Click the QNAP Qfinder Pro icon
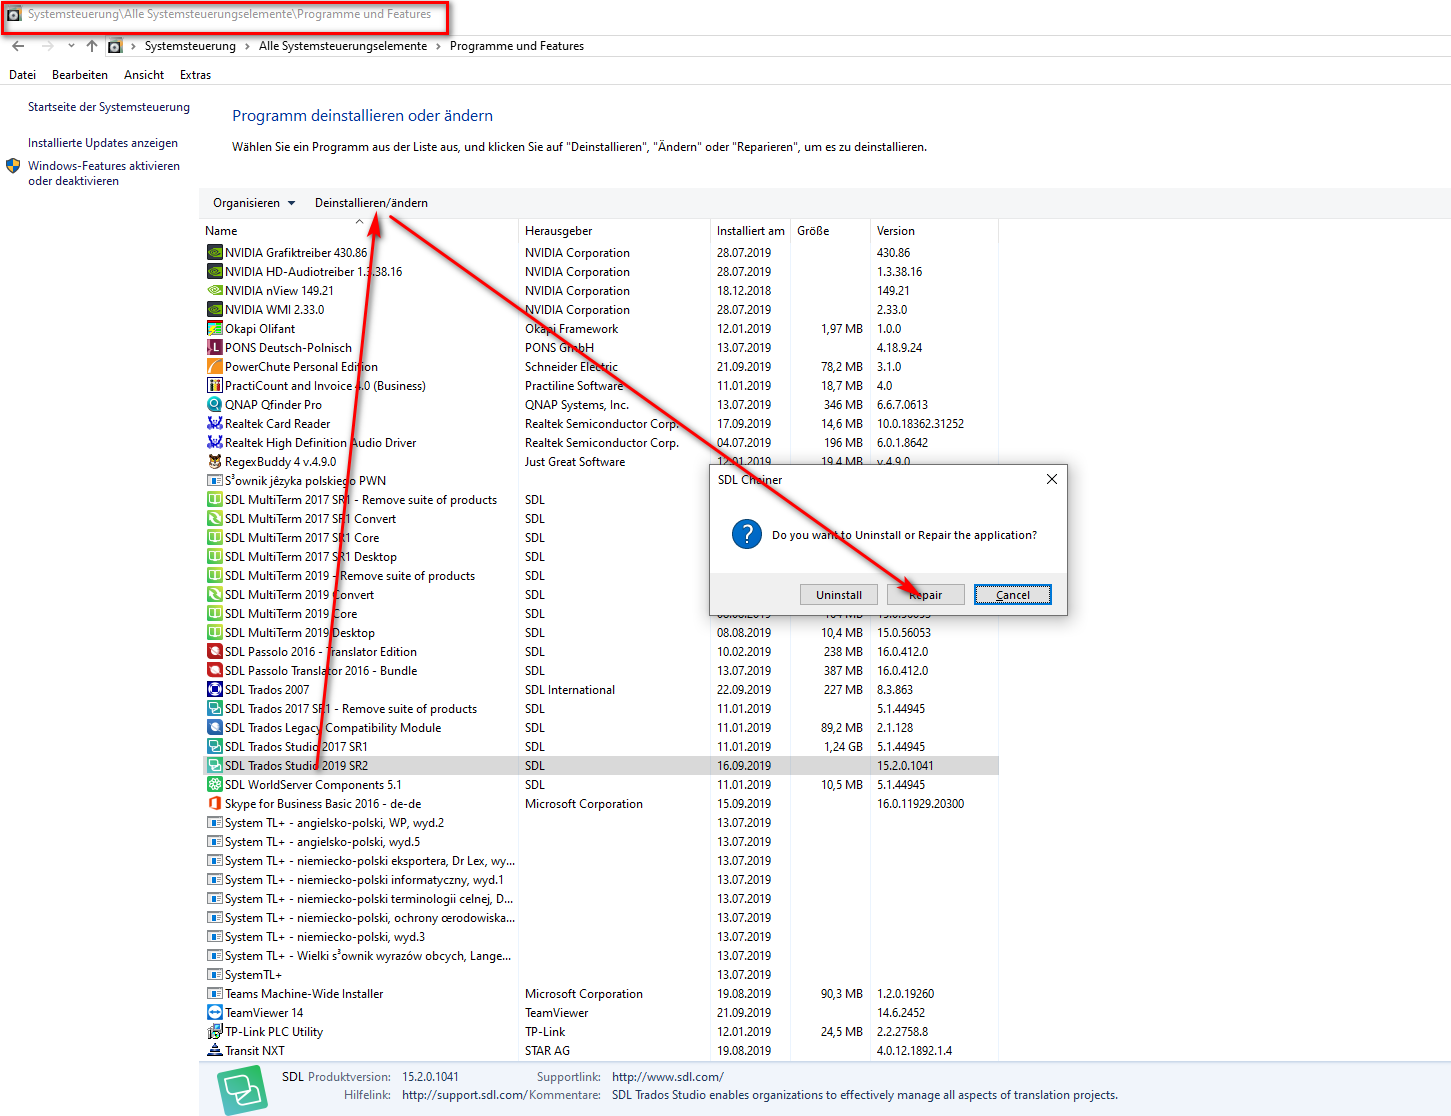Screen dimensions: 1451x1116 pos(214,405)
